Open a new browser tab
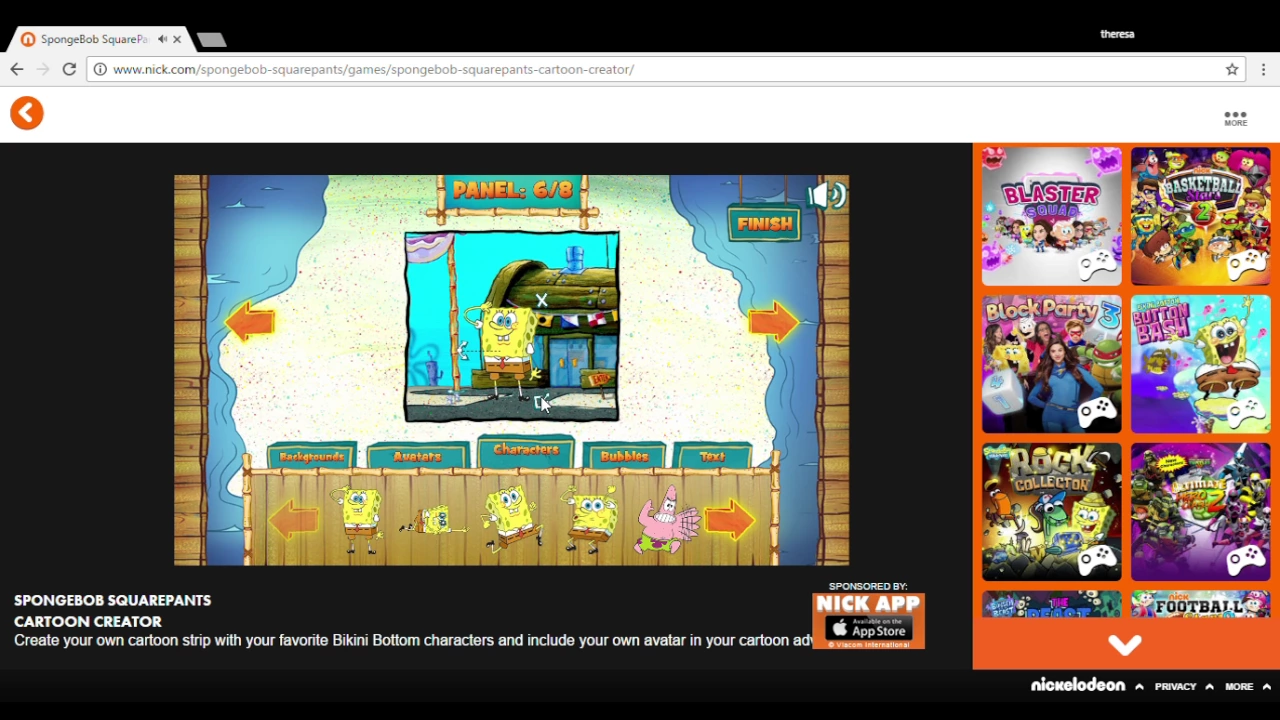This screenshot has width=1280, height=720. 212,40
